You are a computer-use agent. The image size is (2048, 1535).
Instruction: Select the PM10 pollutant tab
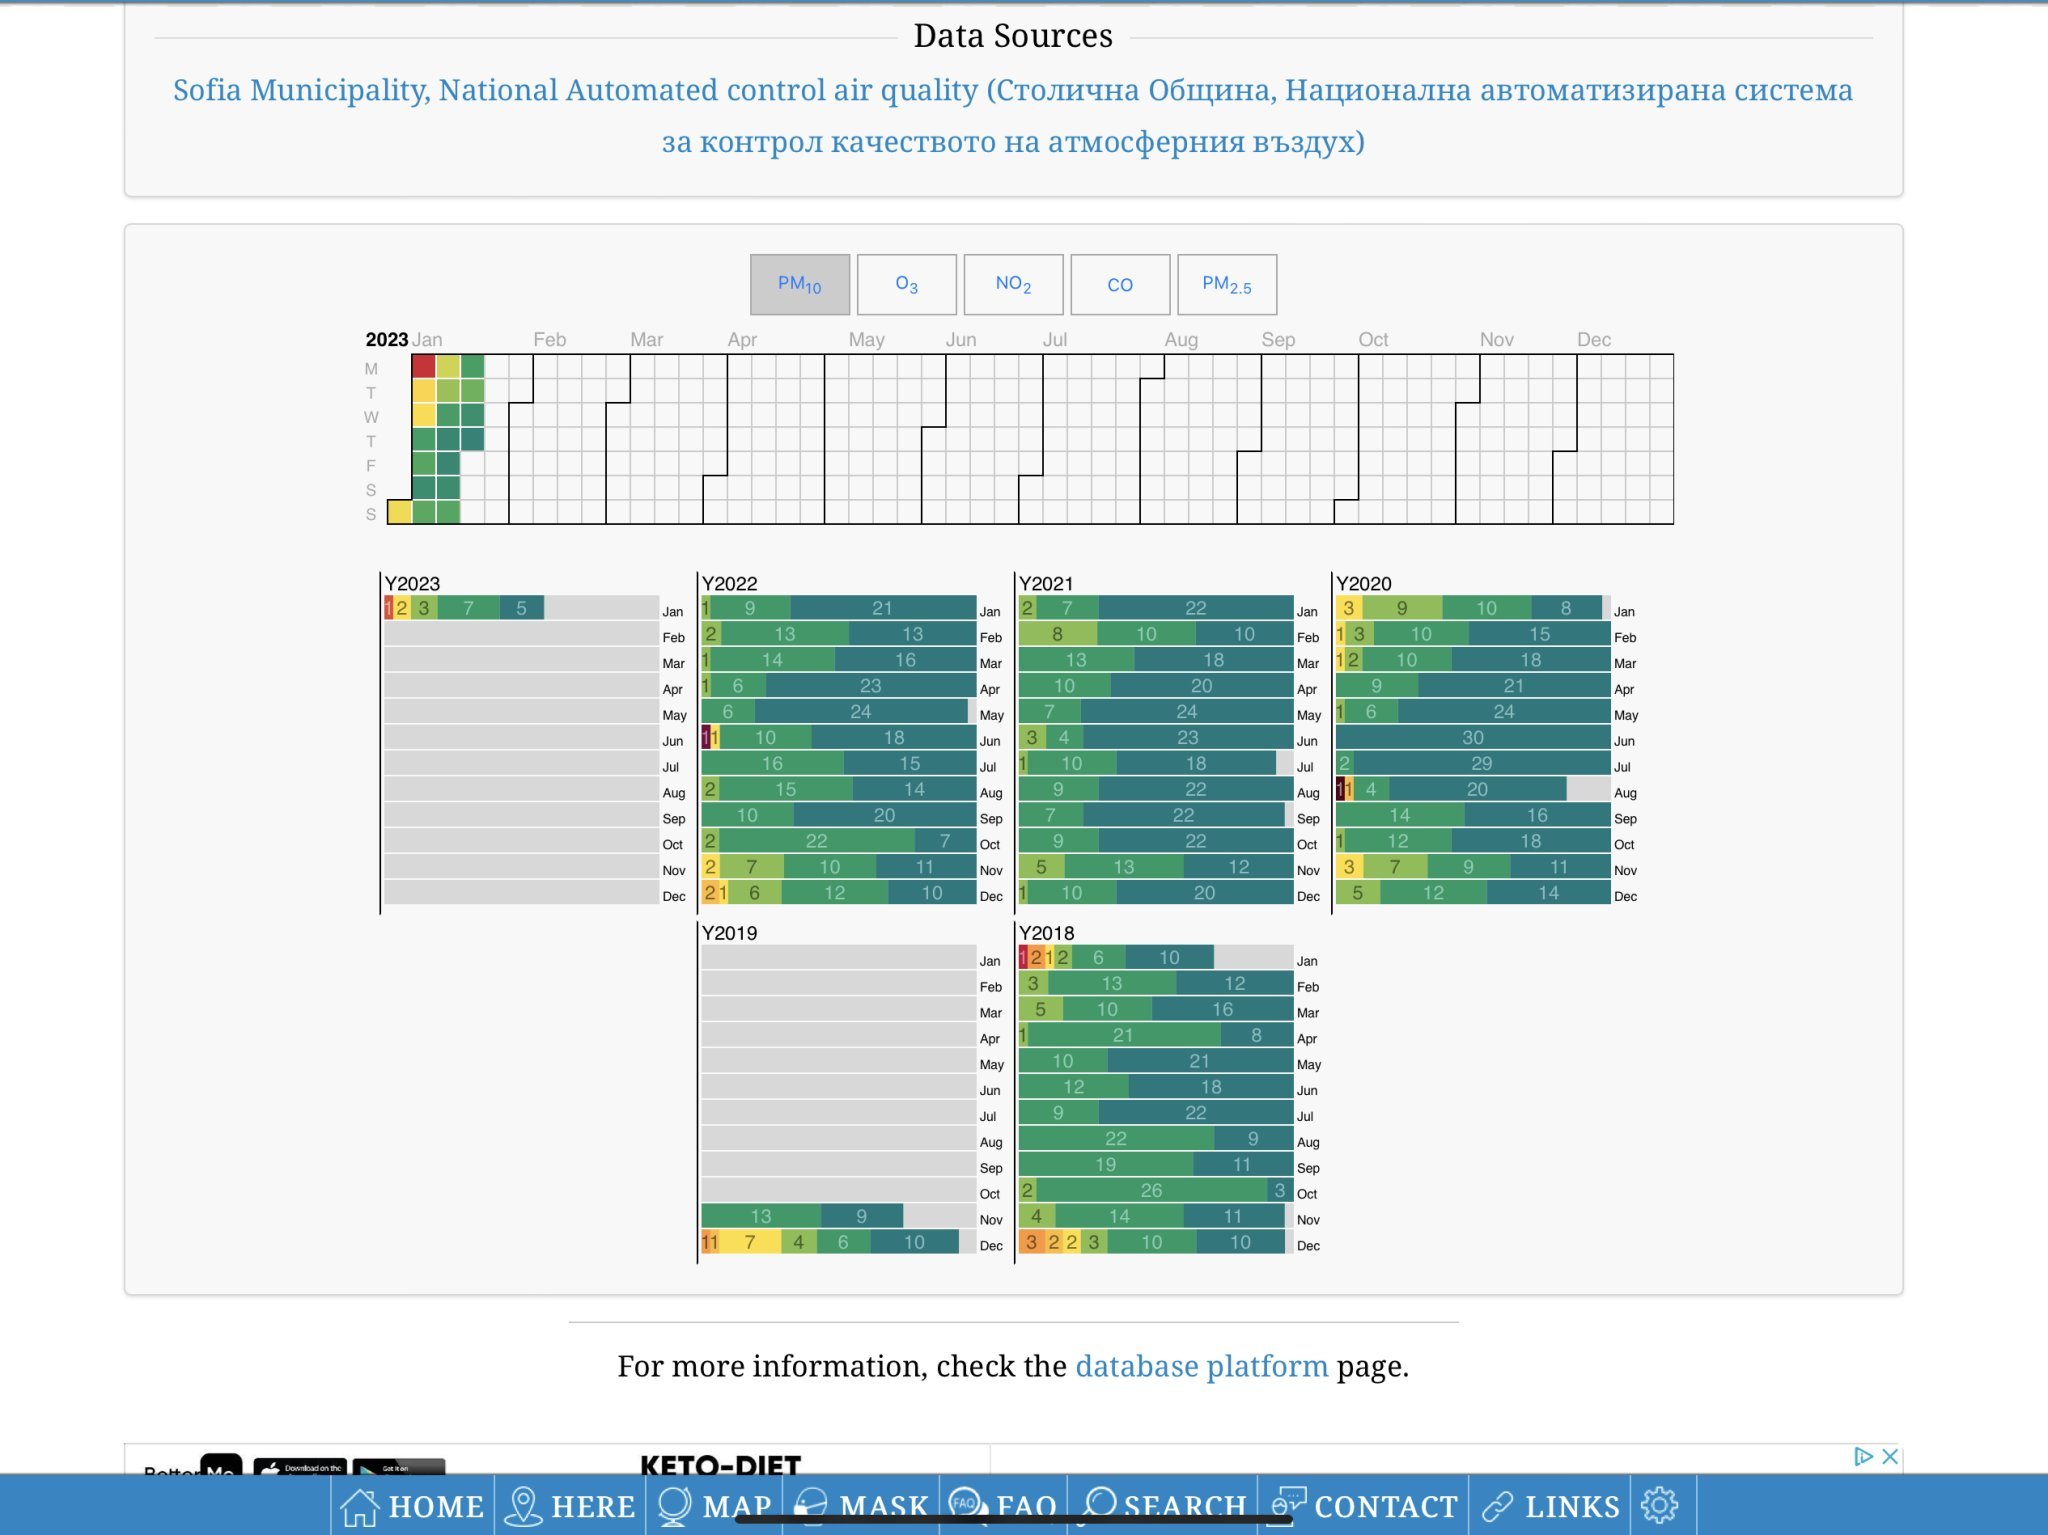click(x=799, y=285)
